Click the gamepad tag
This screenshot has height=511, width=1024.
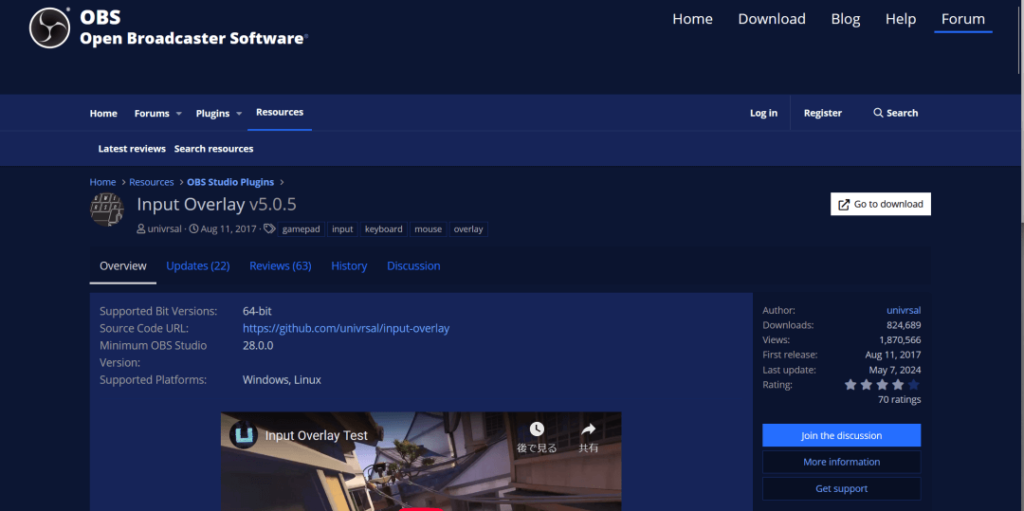pos(301,229)
